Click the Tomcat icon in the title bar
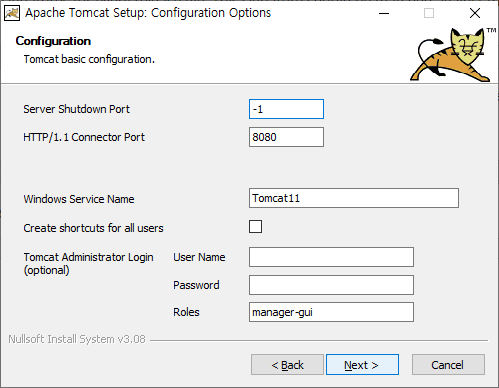The image size is (499, 388). 12,13
